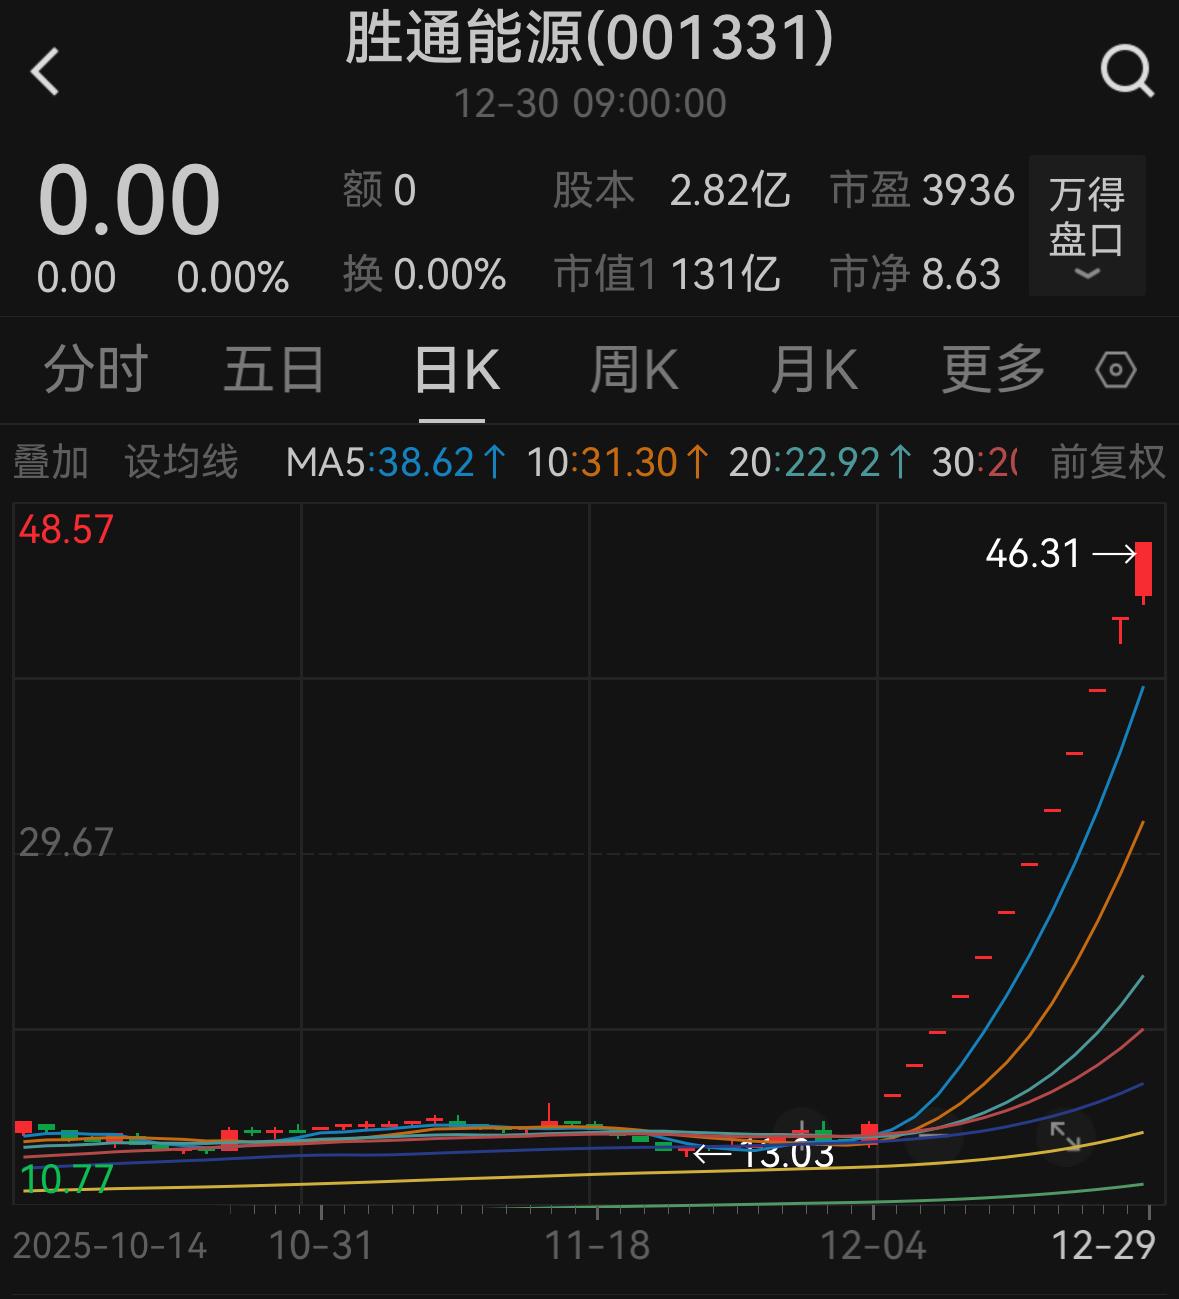1179x1299 pixels.
Task: Open 设均线 moving average settings
Action: pos(181,462)
